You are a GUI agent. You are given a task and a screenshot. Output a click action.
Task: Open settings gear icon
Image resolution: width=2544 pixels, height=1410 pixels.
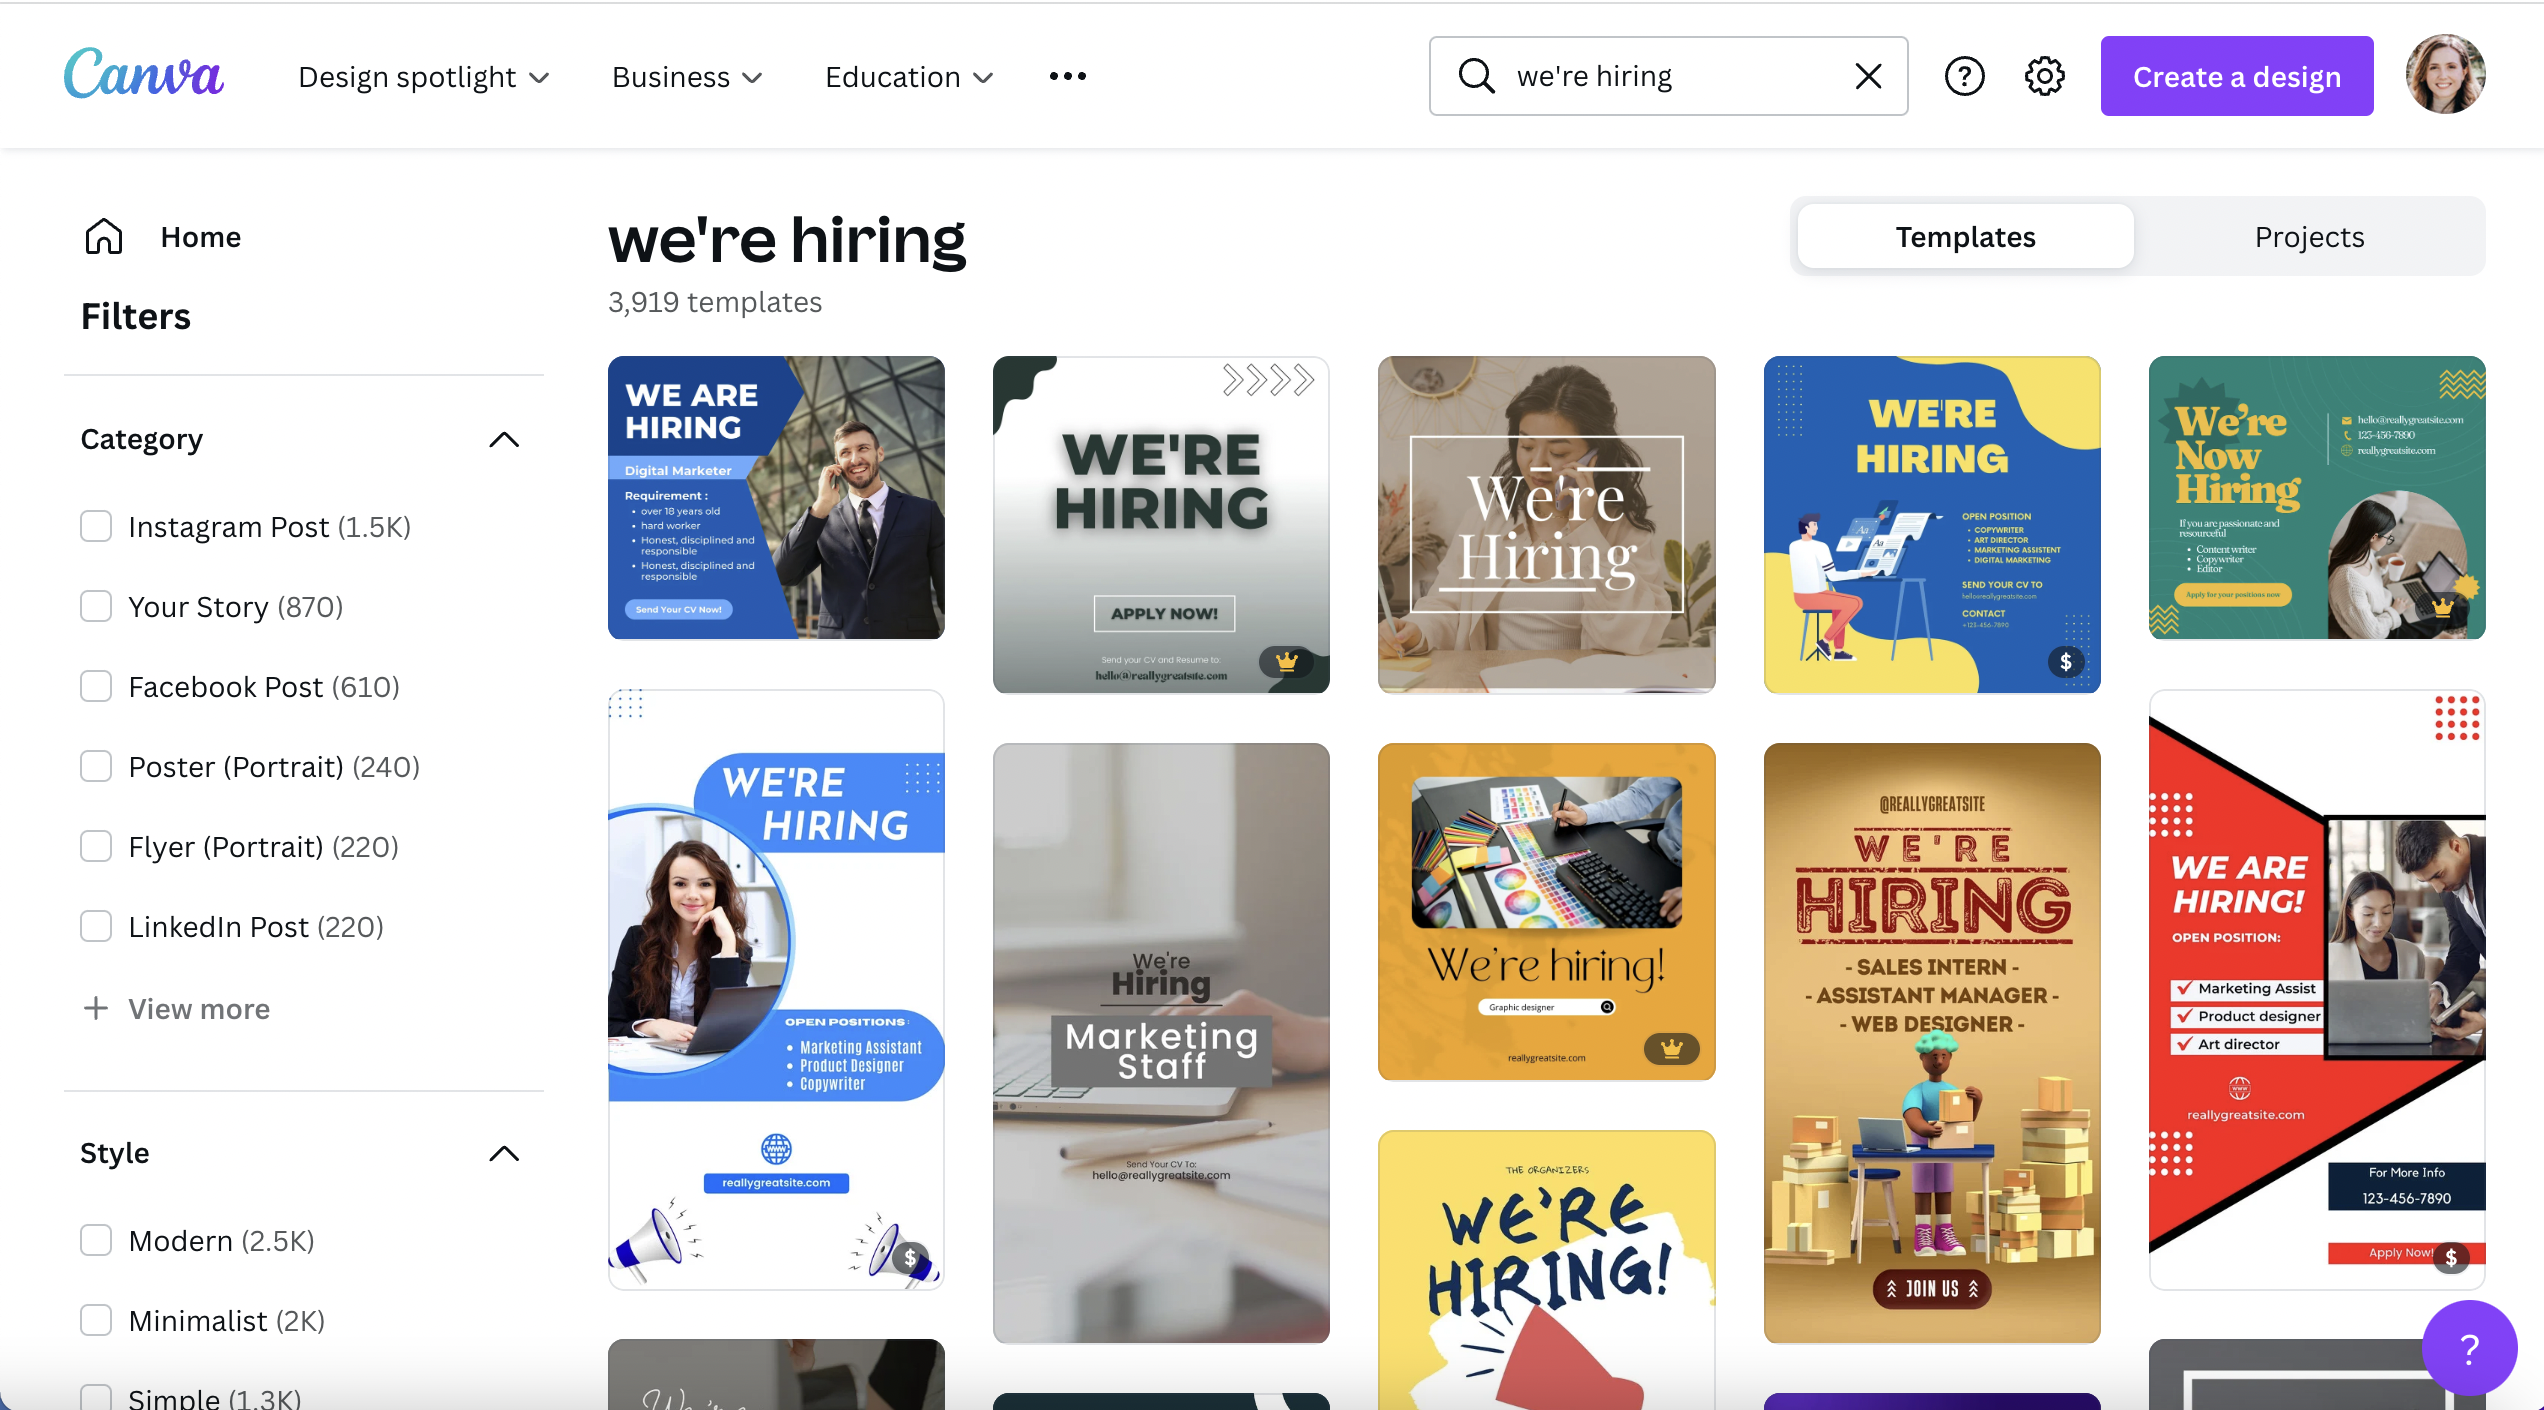[x=2044, y=76]
